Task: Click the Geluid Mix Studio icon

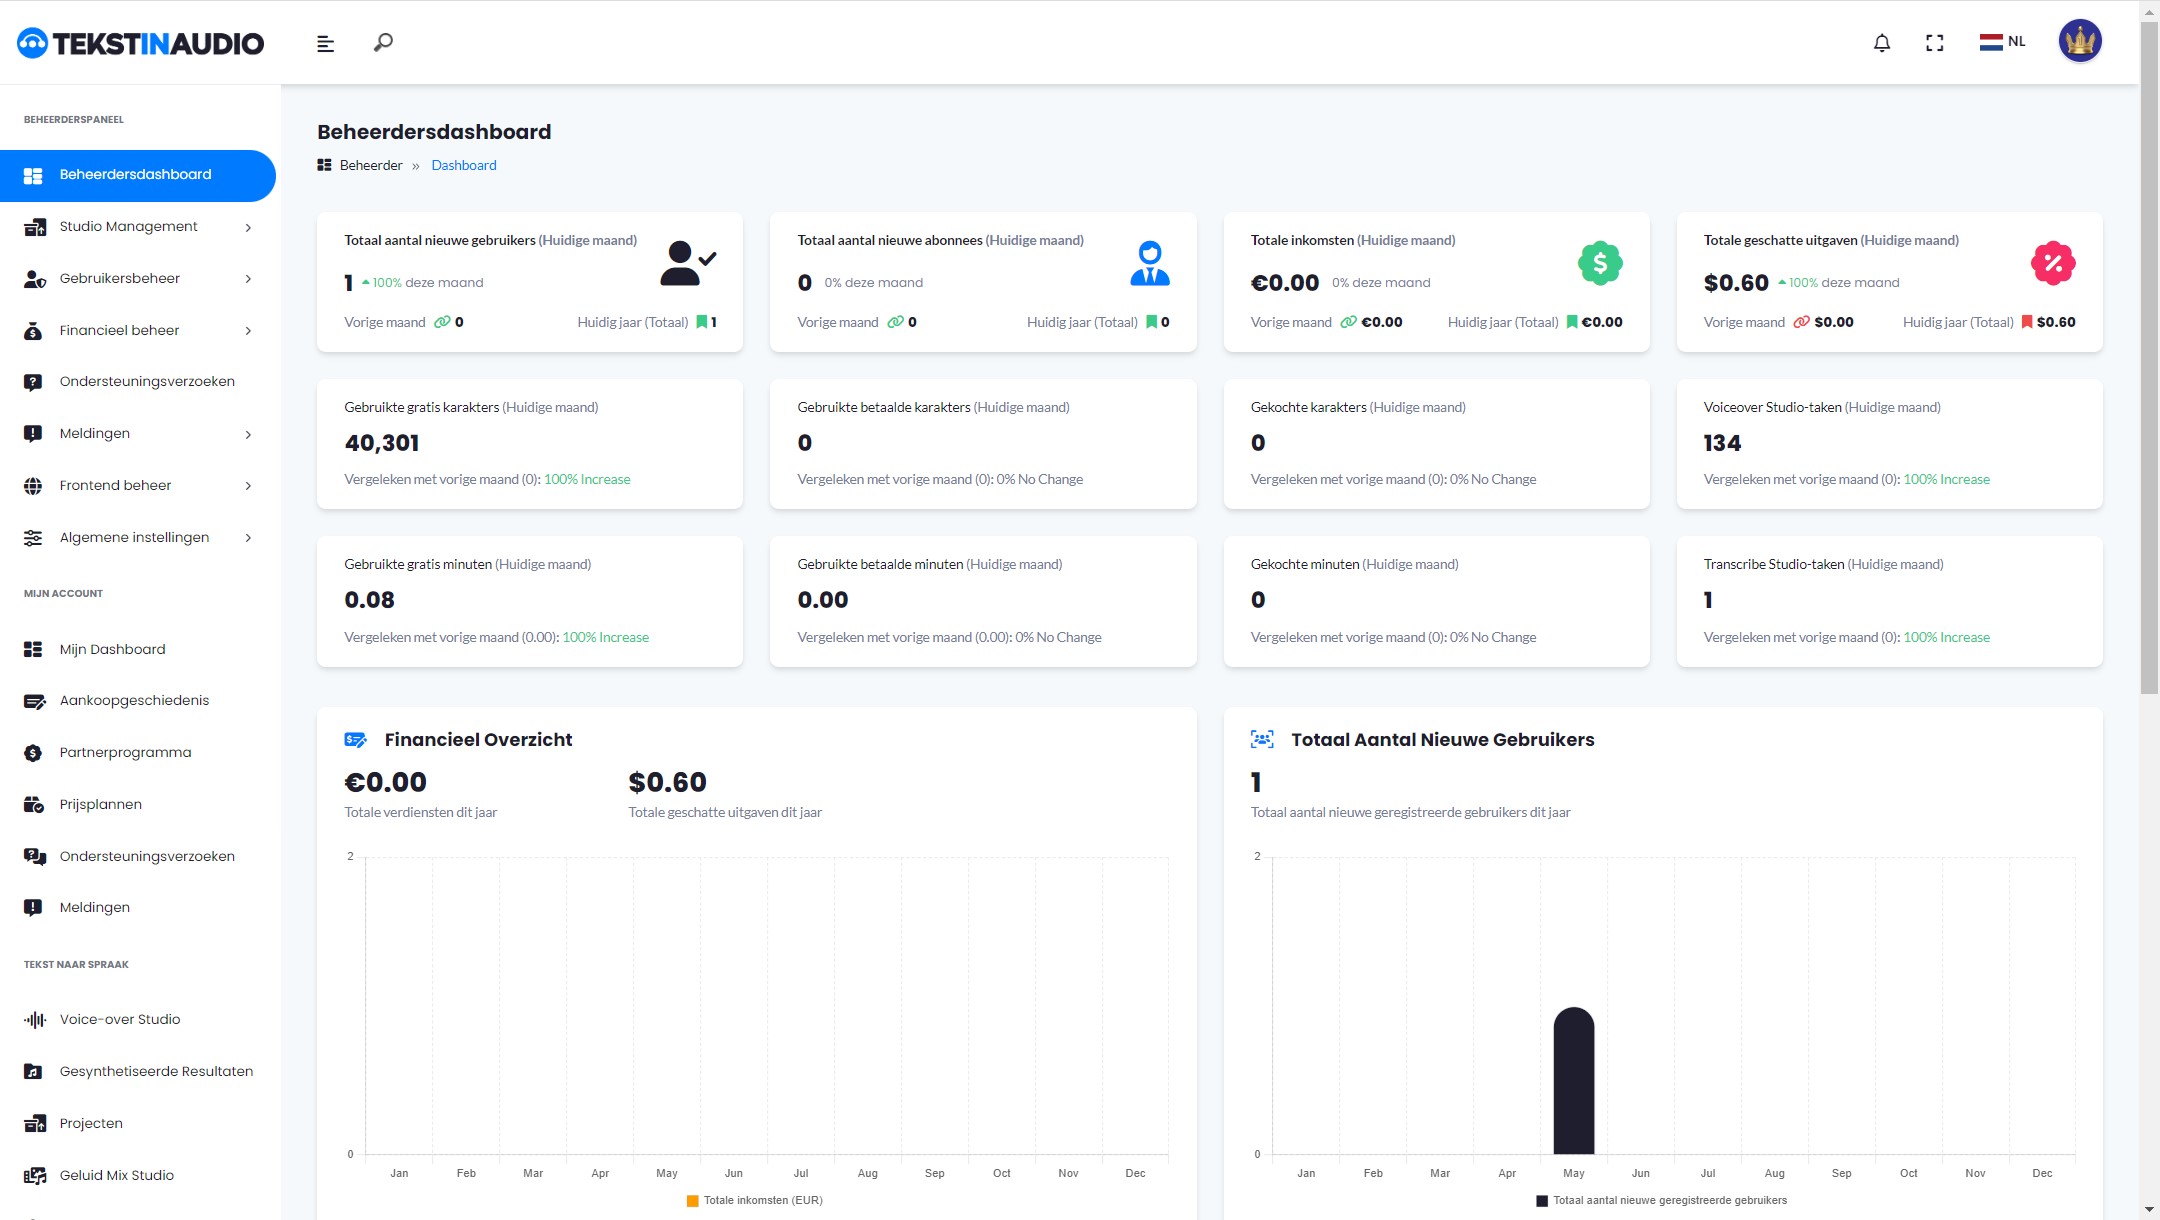Action: click(34, 1176)
